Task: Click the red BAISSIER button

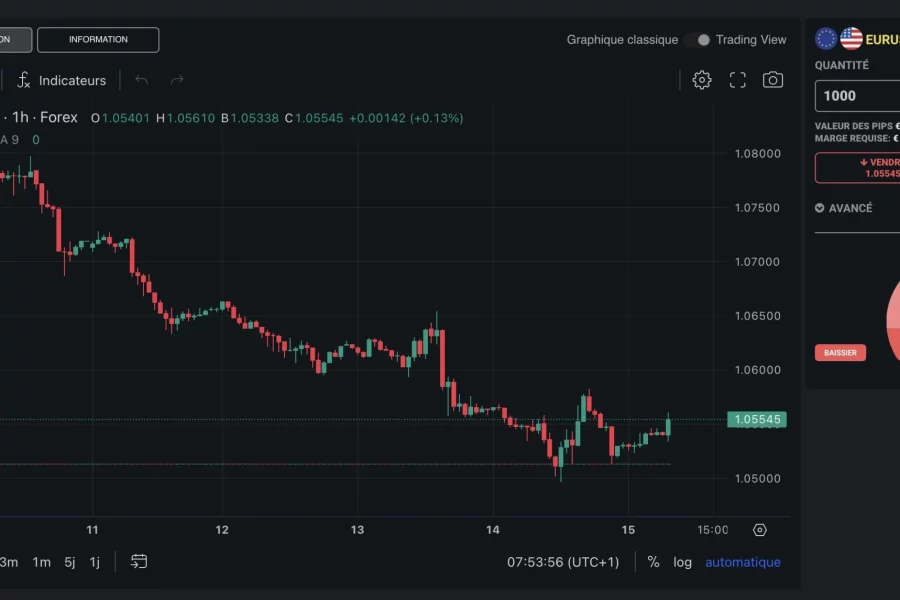Action: coord(840,353)
